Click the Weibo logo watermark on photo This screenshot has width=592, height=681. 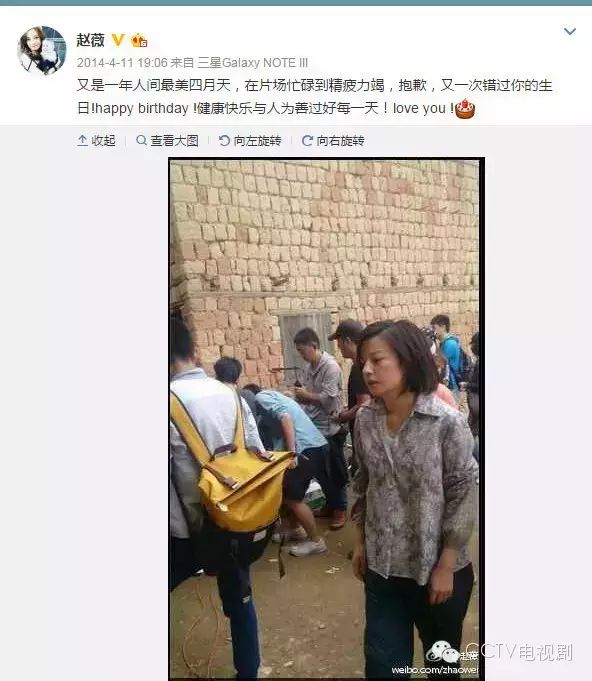[x=442, y=652]
